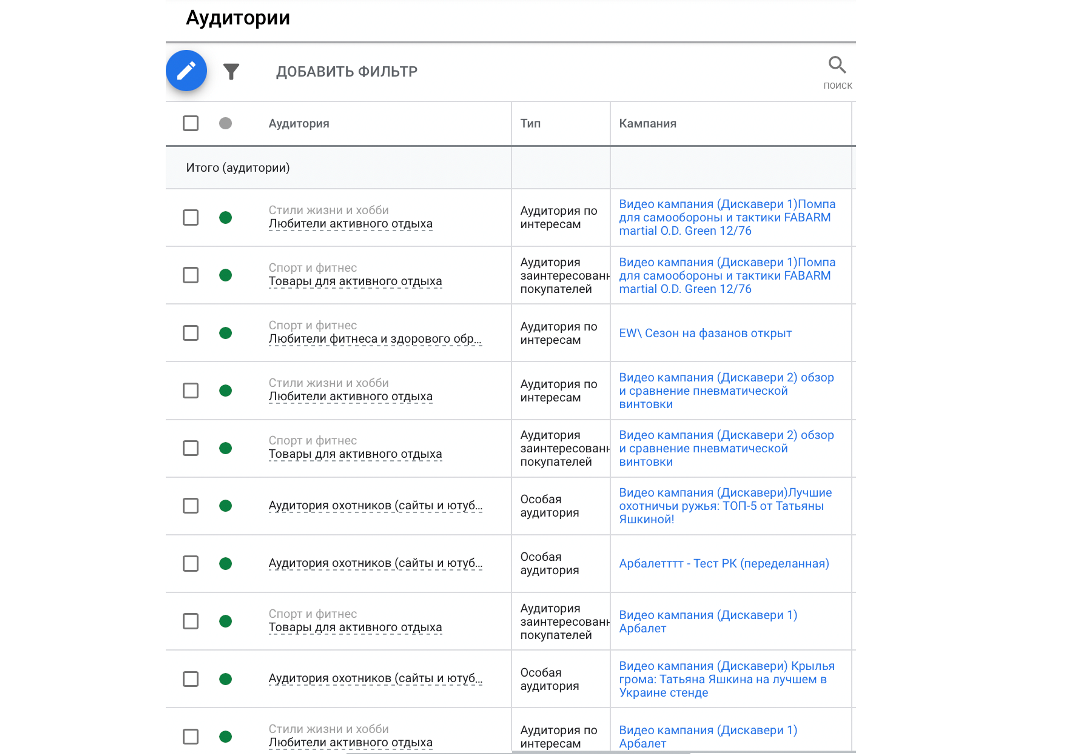Click Товары для активного отдыха in Помпа campaign row
Screen dimensions: 1082x754
tap(355, 281)
